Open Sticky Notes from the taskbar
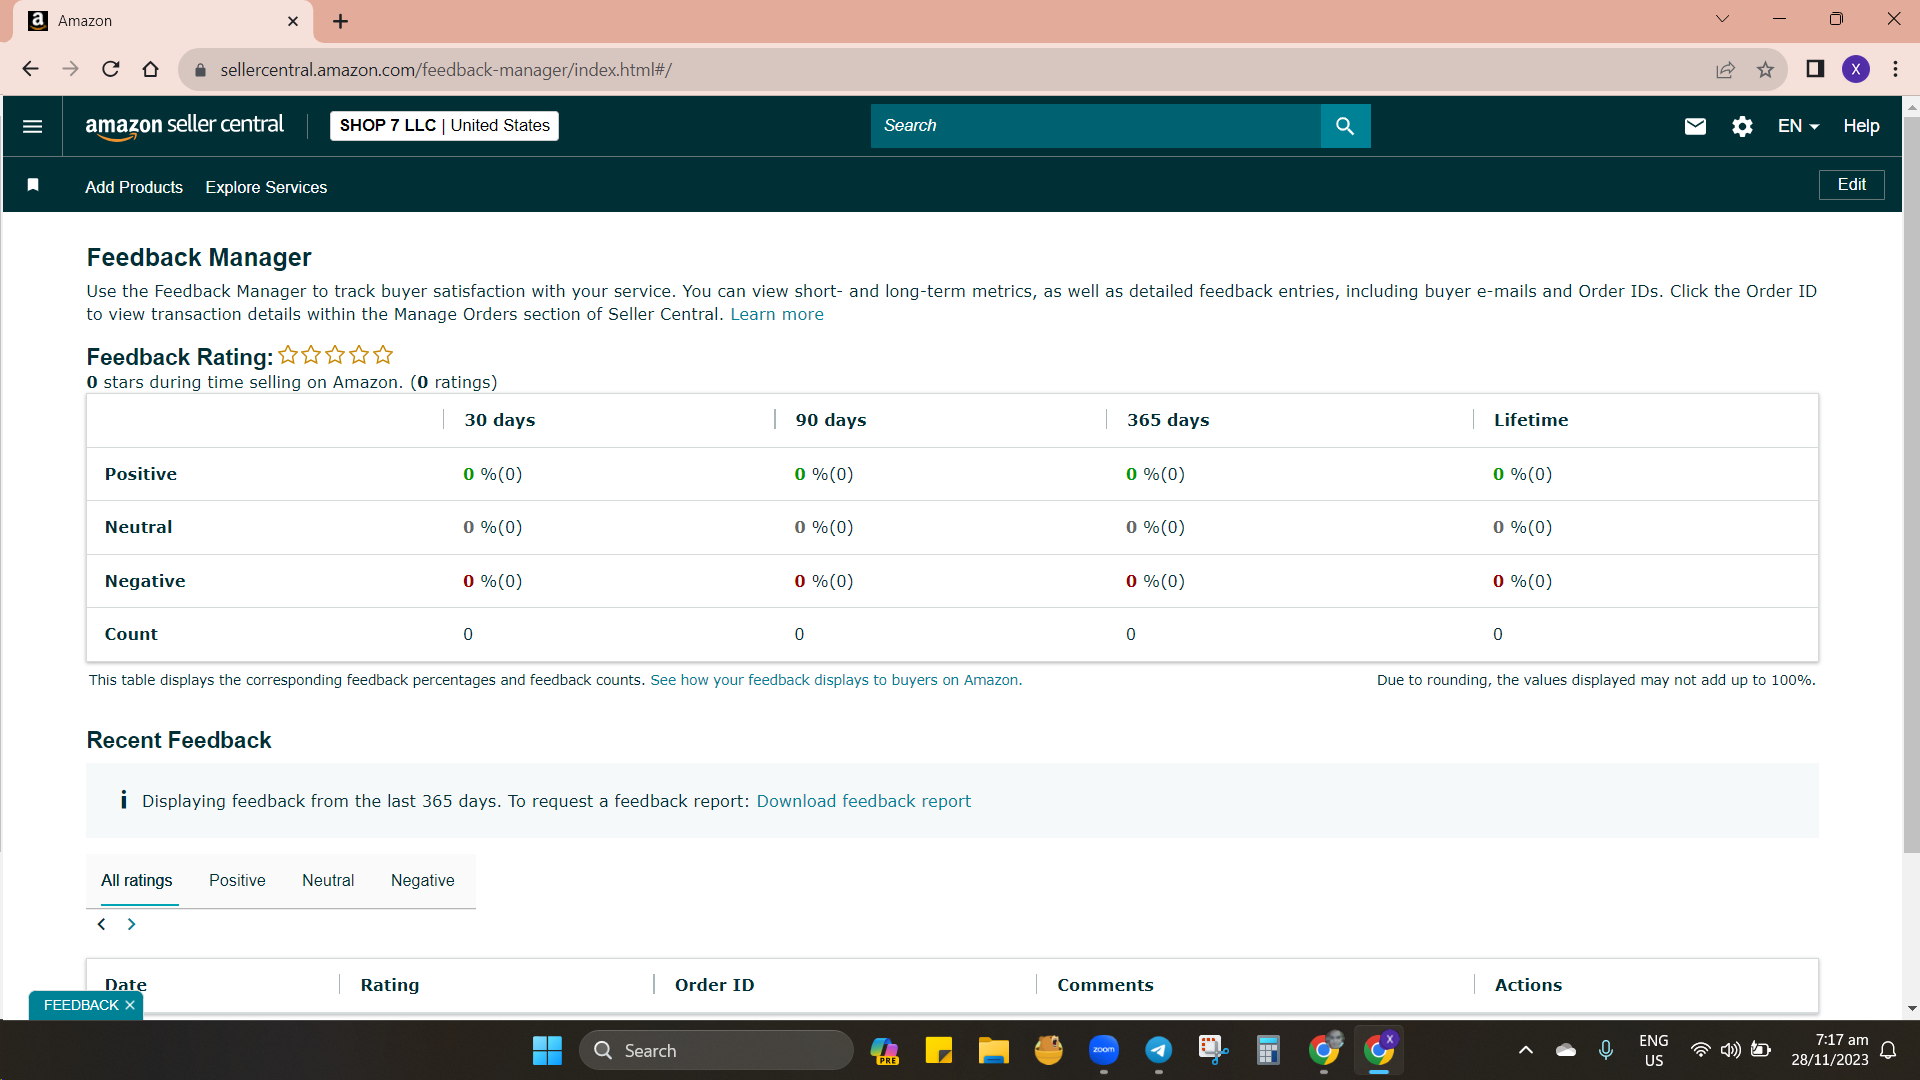Screen dimensions: 1920x1080 click(x=938, y=1050)
